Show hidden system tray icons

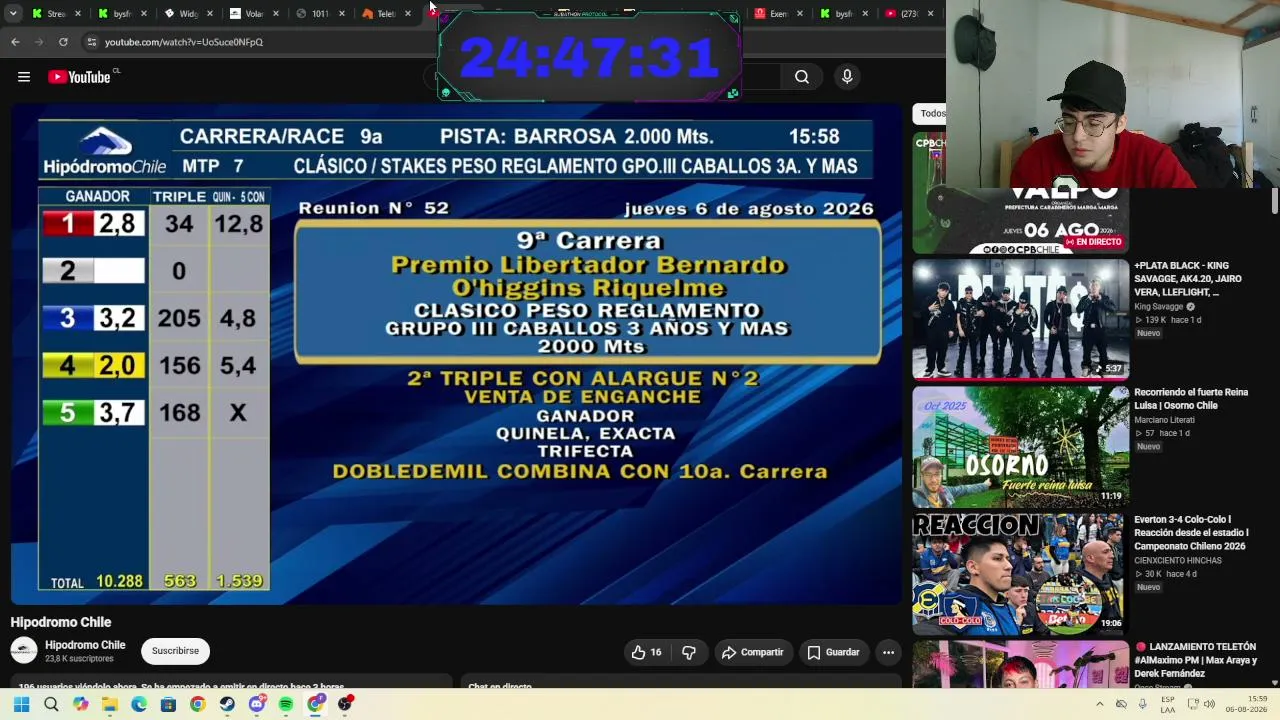(1099, 704)
